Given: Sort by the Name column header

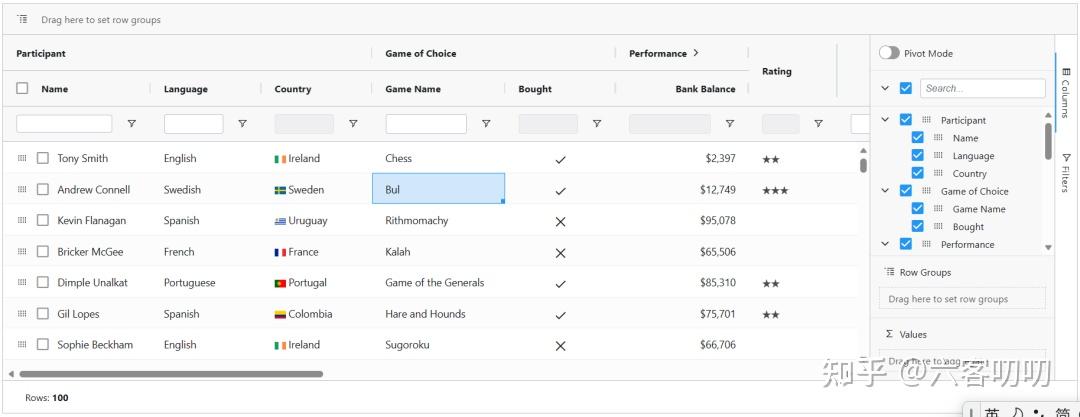Looking at the screenshot, I should coord(54,89).
